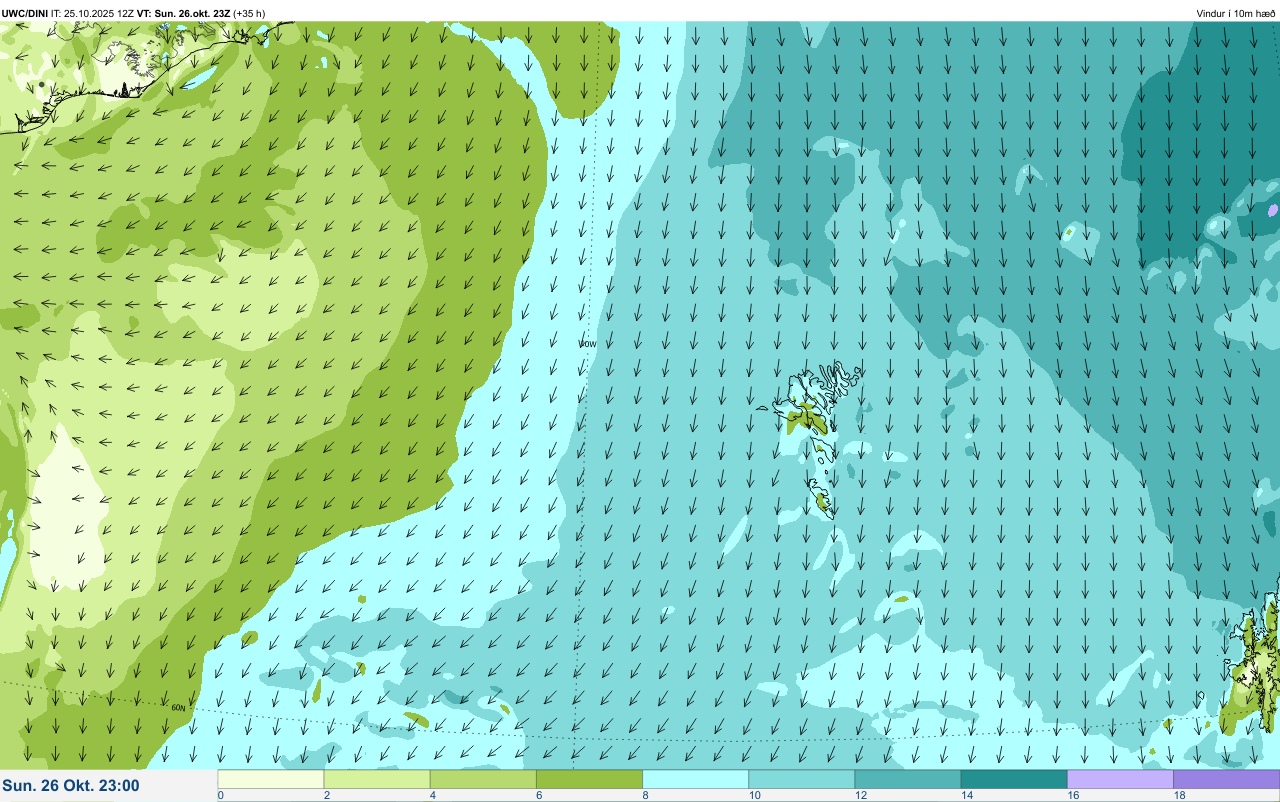The image size is (1280, 802).
Task: Click the 'VT: Sun. 26.okt. 23Z' valid time text
Action: click(183, 13)
